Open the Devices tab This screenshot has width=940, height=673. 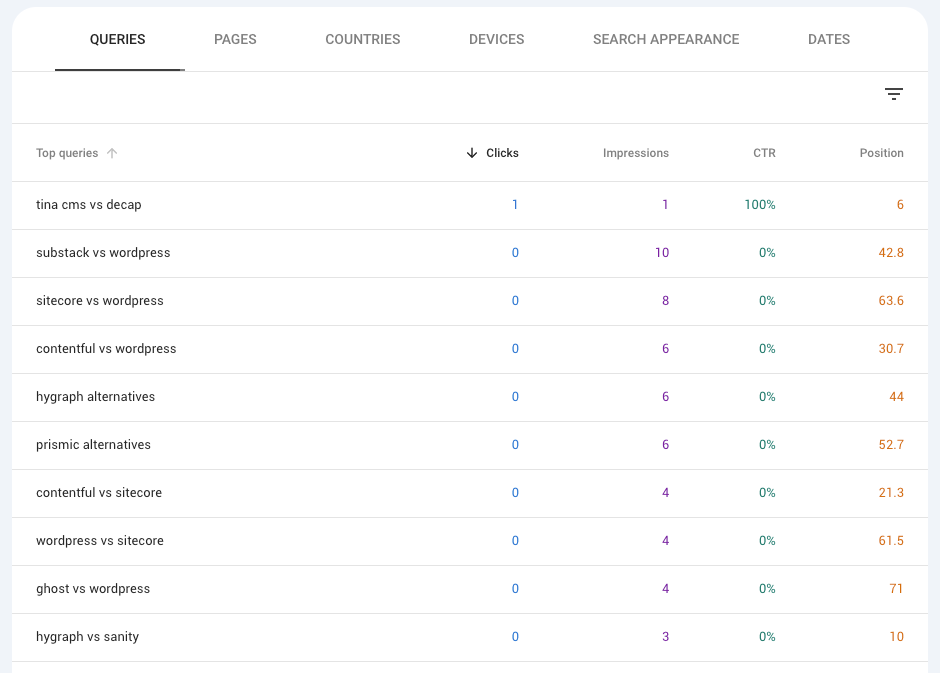click(x=496, y=40)
